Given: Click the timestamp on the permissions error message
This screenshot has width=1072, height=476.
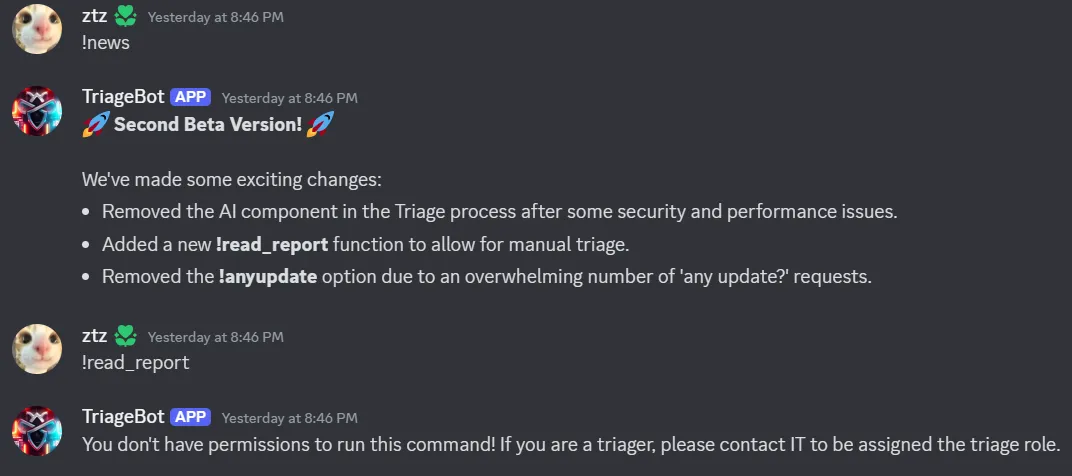Looking at the screenshot, I should (289, 418).
